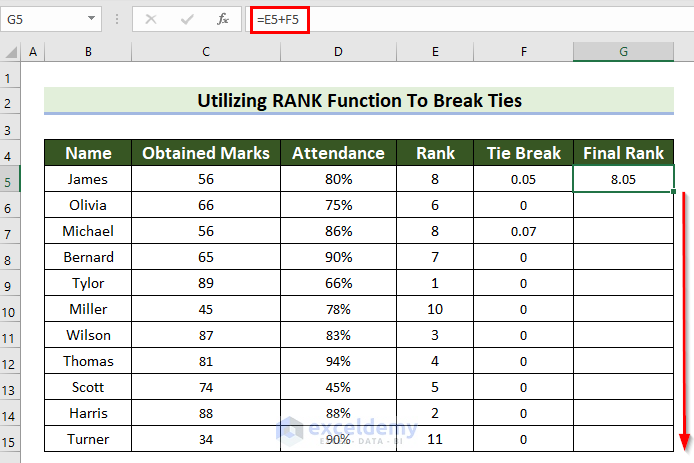The image size is (694, 463).
Task: Click the 'Rank' header cell
Action: coord(435,153)
